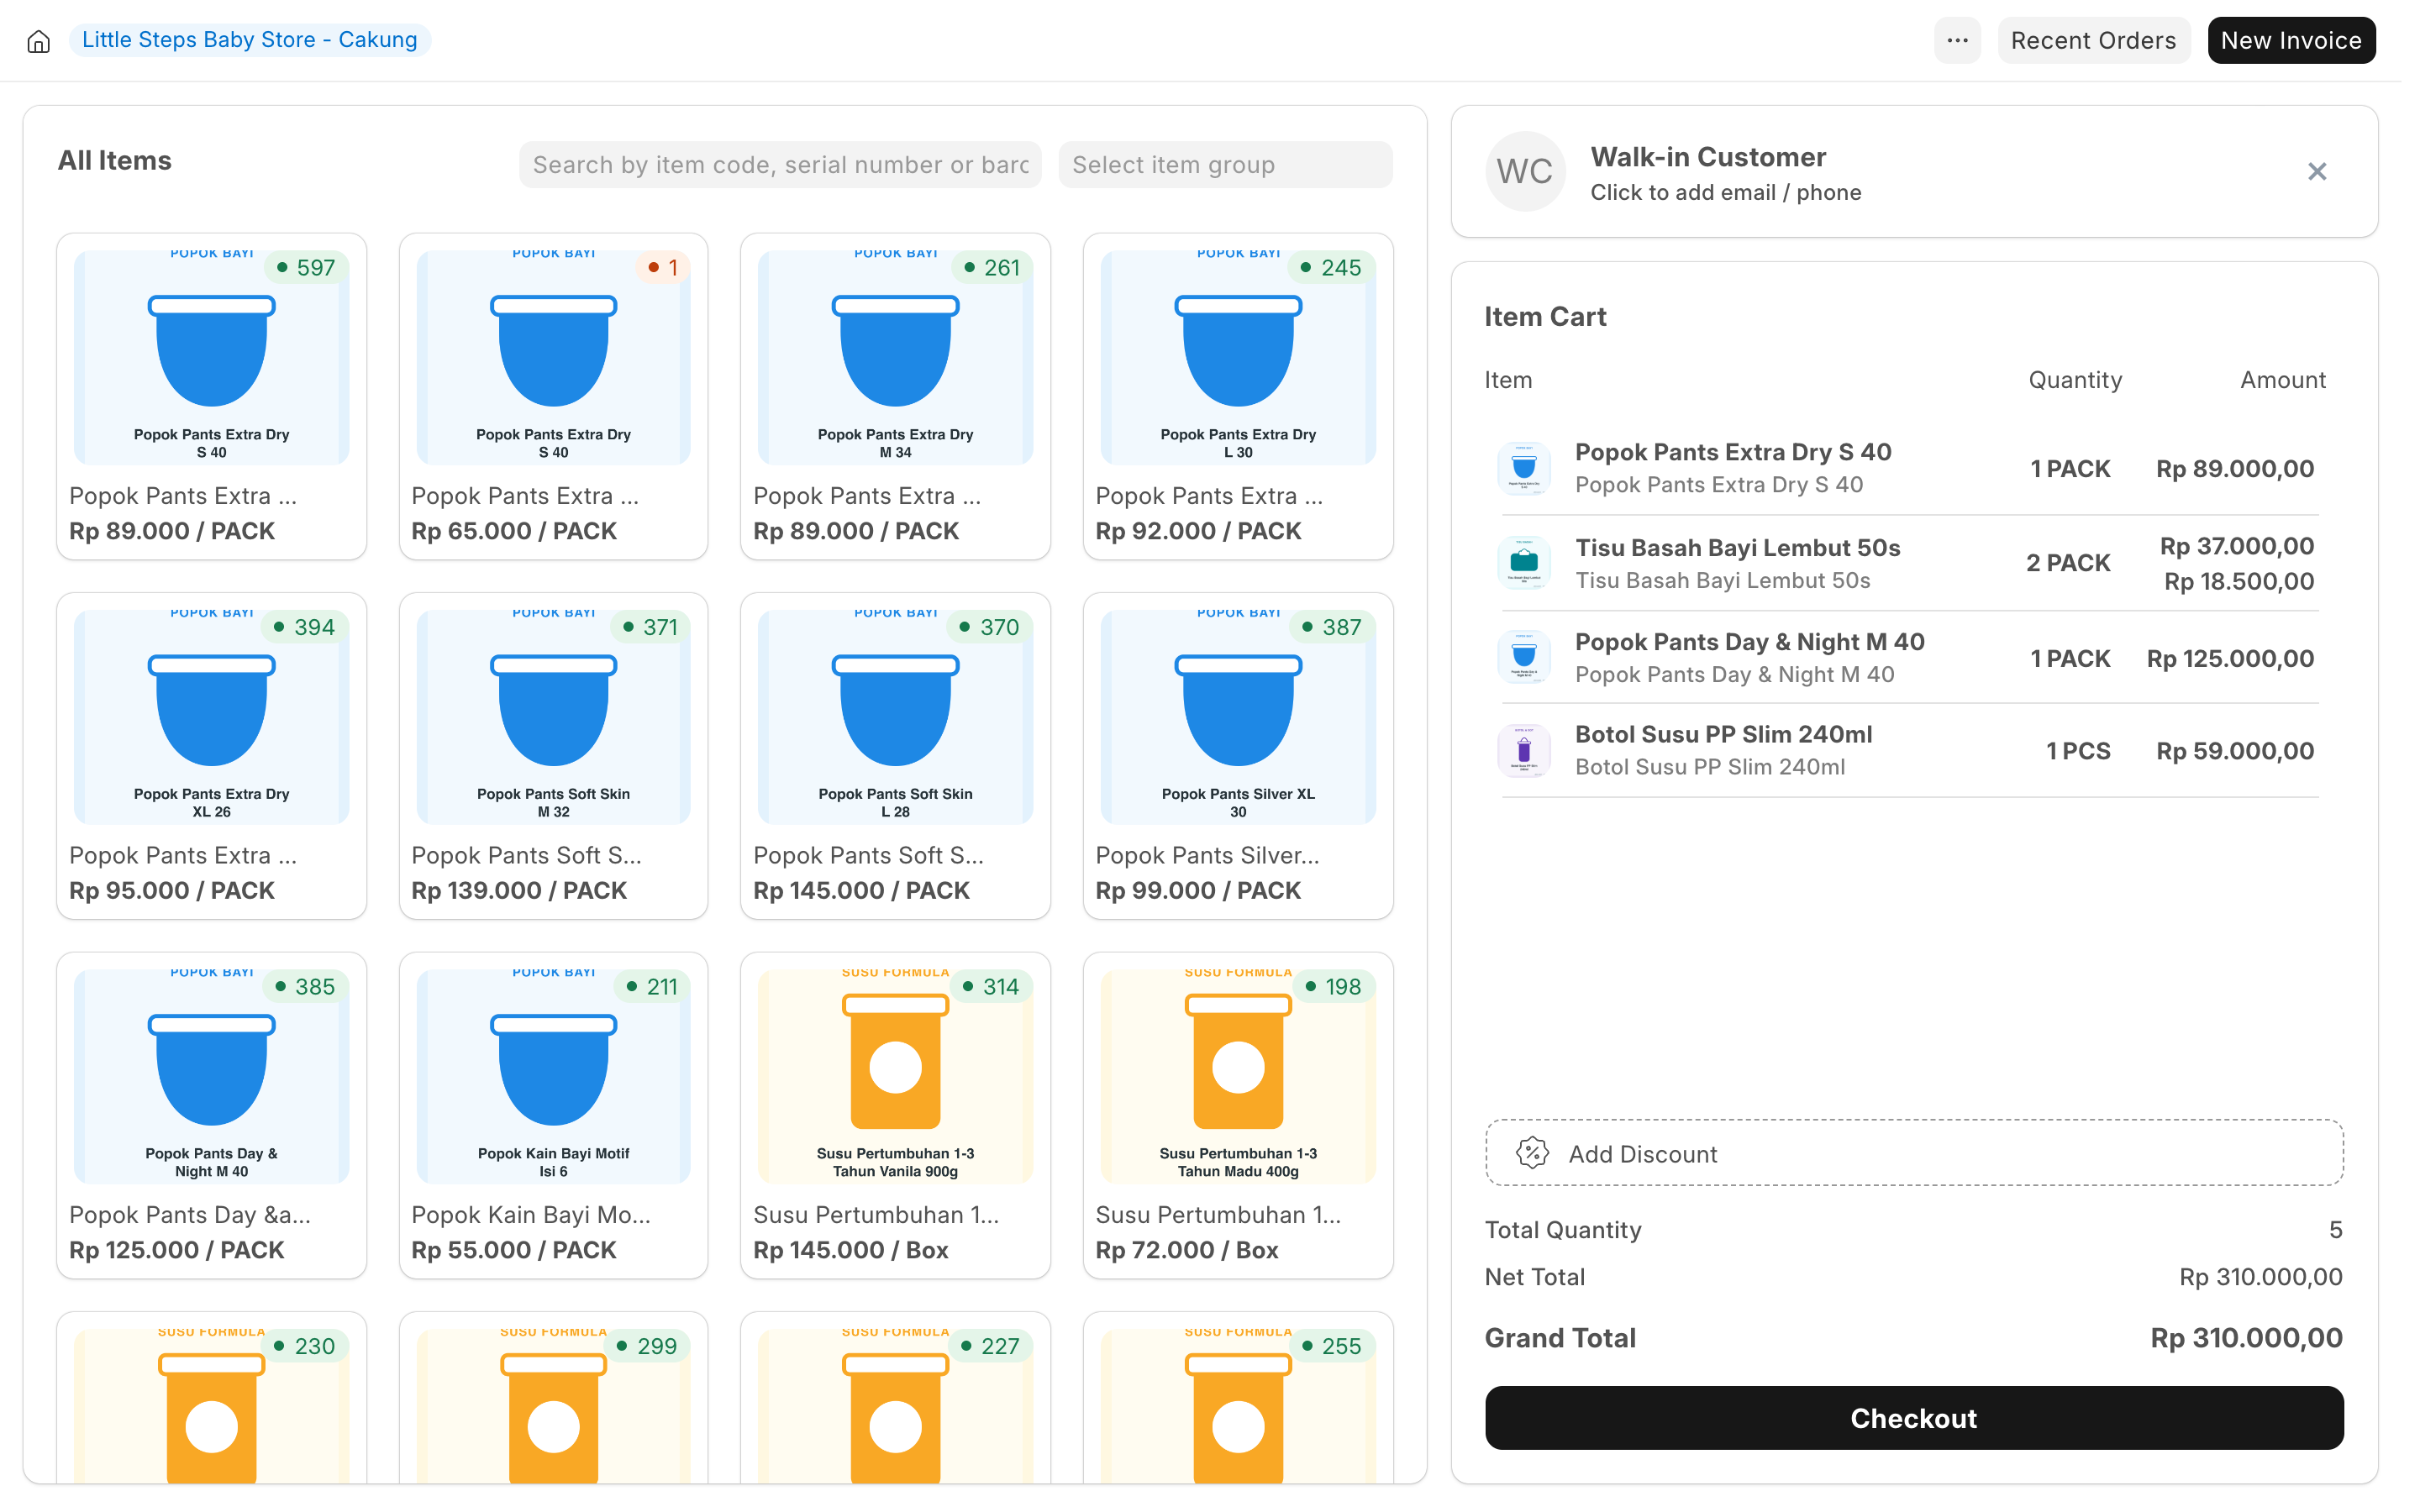Go to the home icon
Viewport: 2420px width, 1512px height.
coord(38,41)
